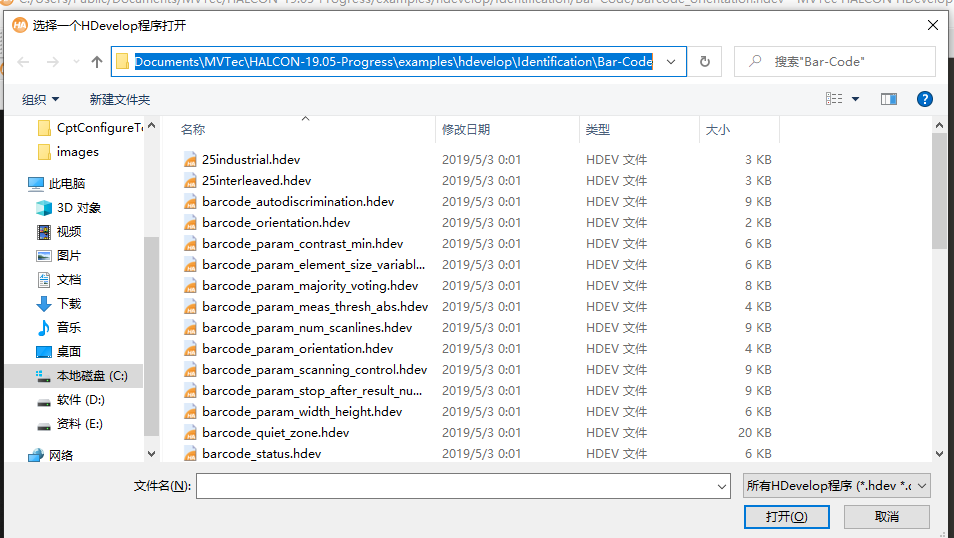
Task: Select 网络 in navigation tree
Action: [51, 455]
